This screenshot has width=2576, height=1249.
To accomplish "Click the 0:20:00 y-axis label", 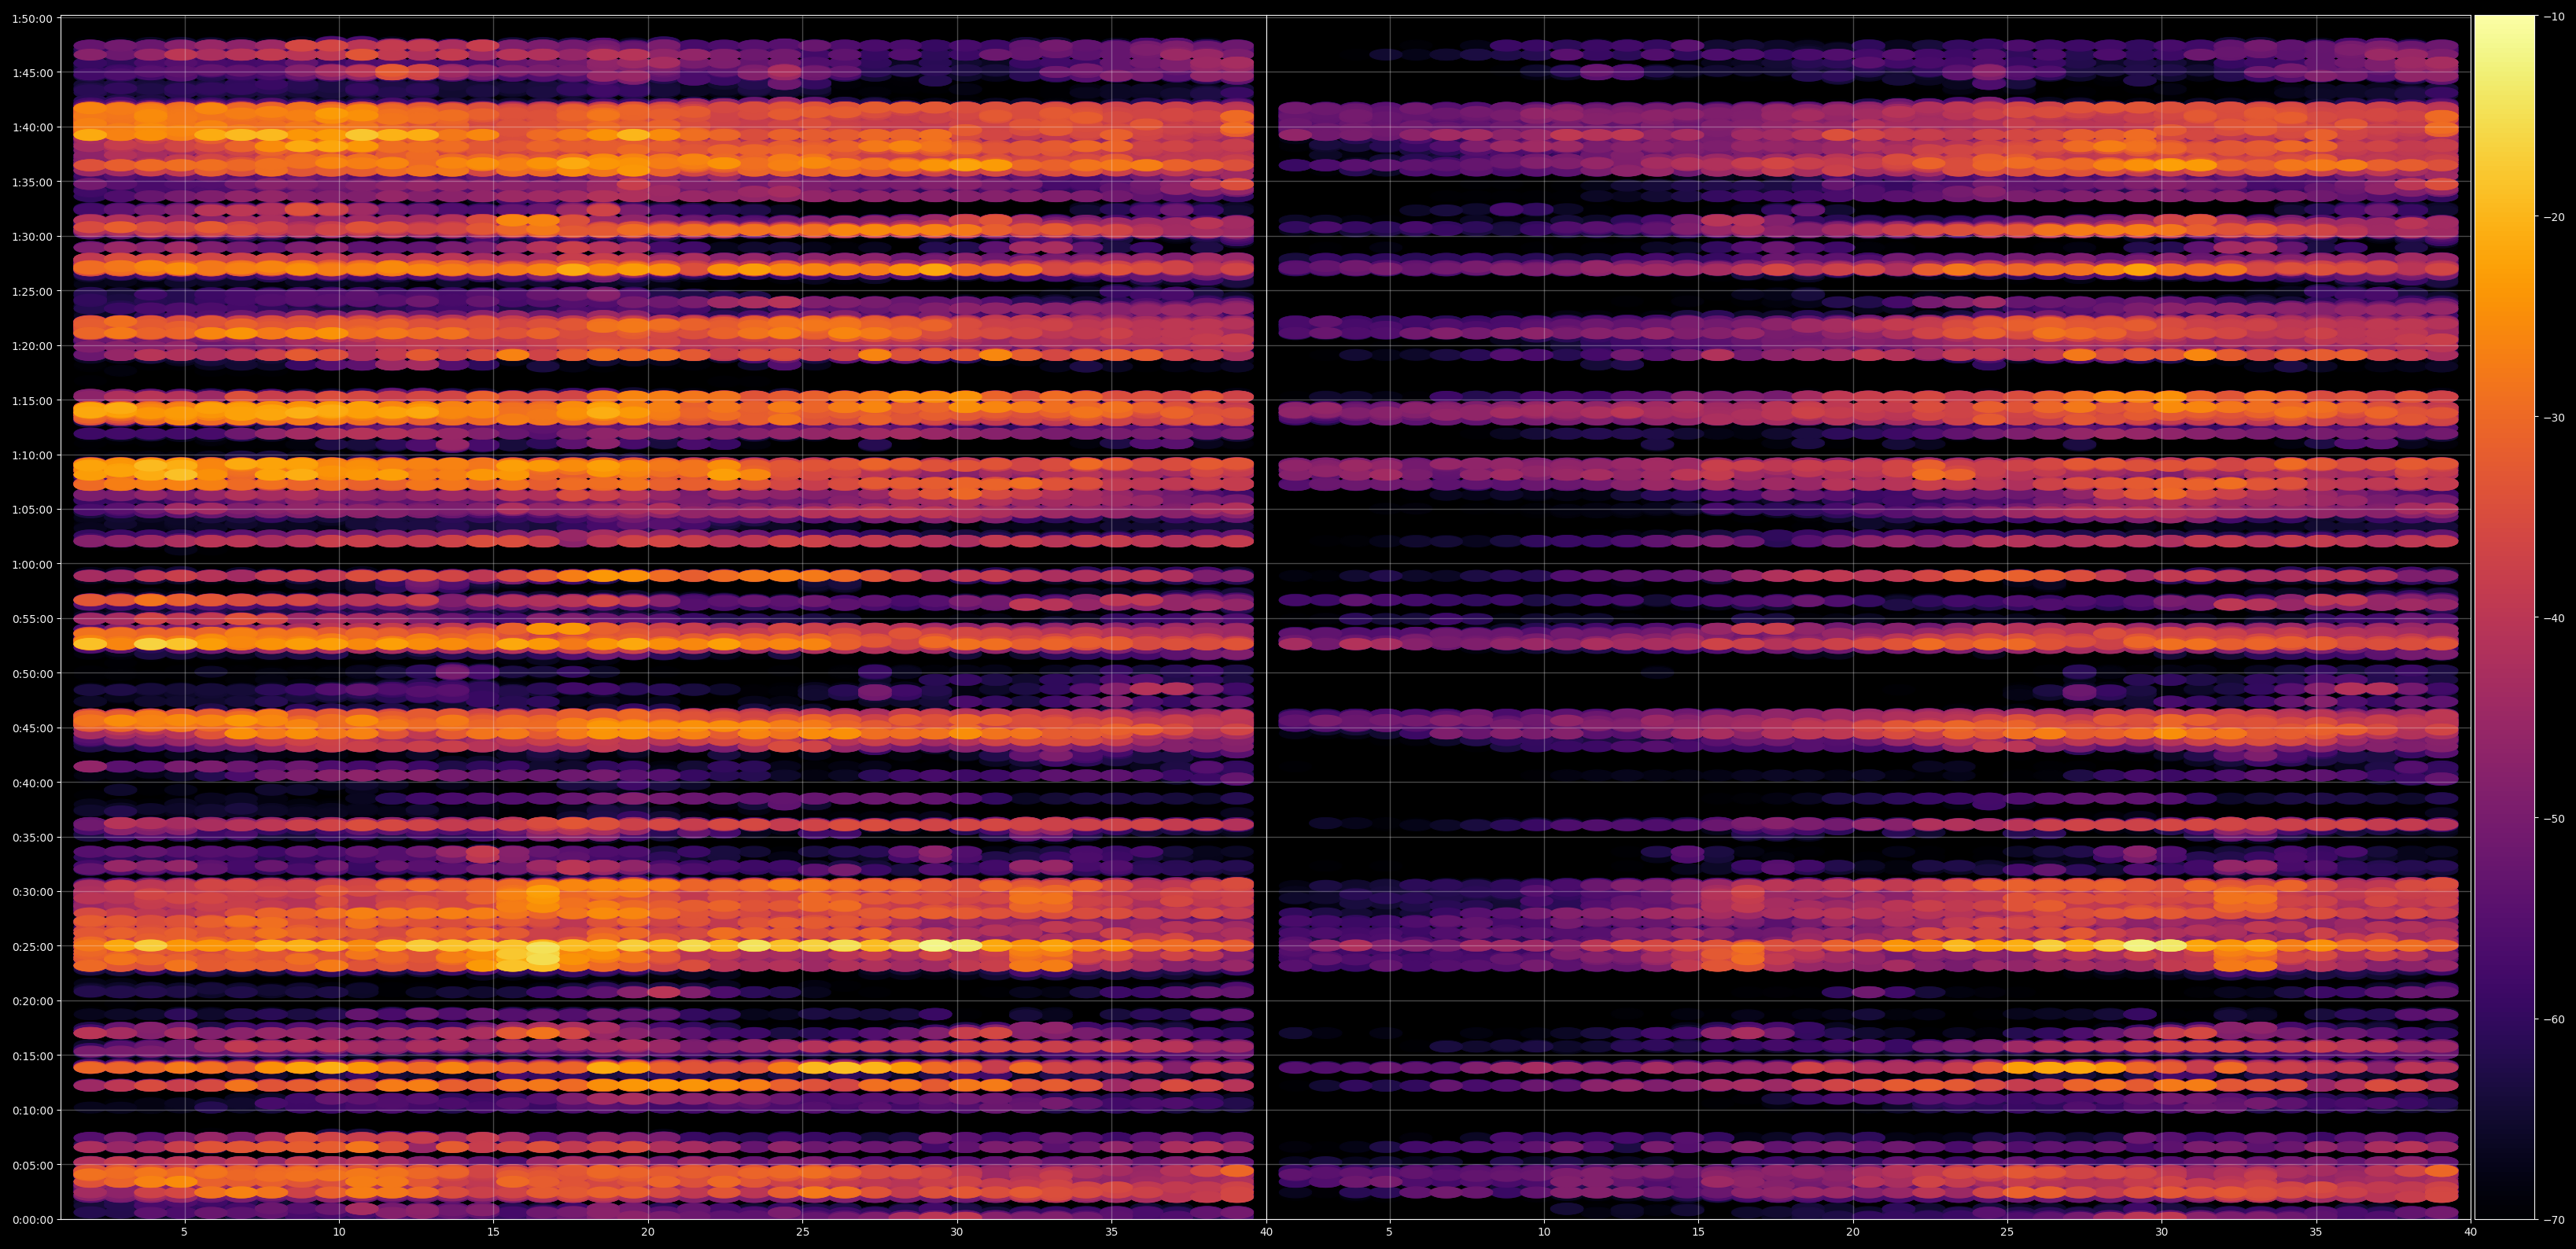I will click(x=33, y=1000).
